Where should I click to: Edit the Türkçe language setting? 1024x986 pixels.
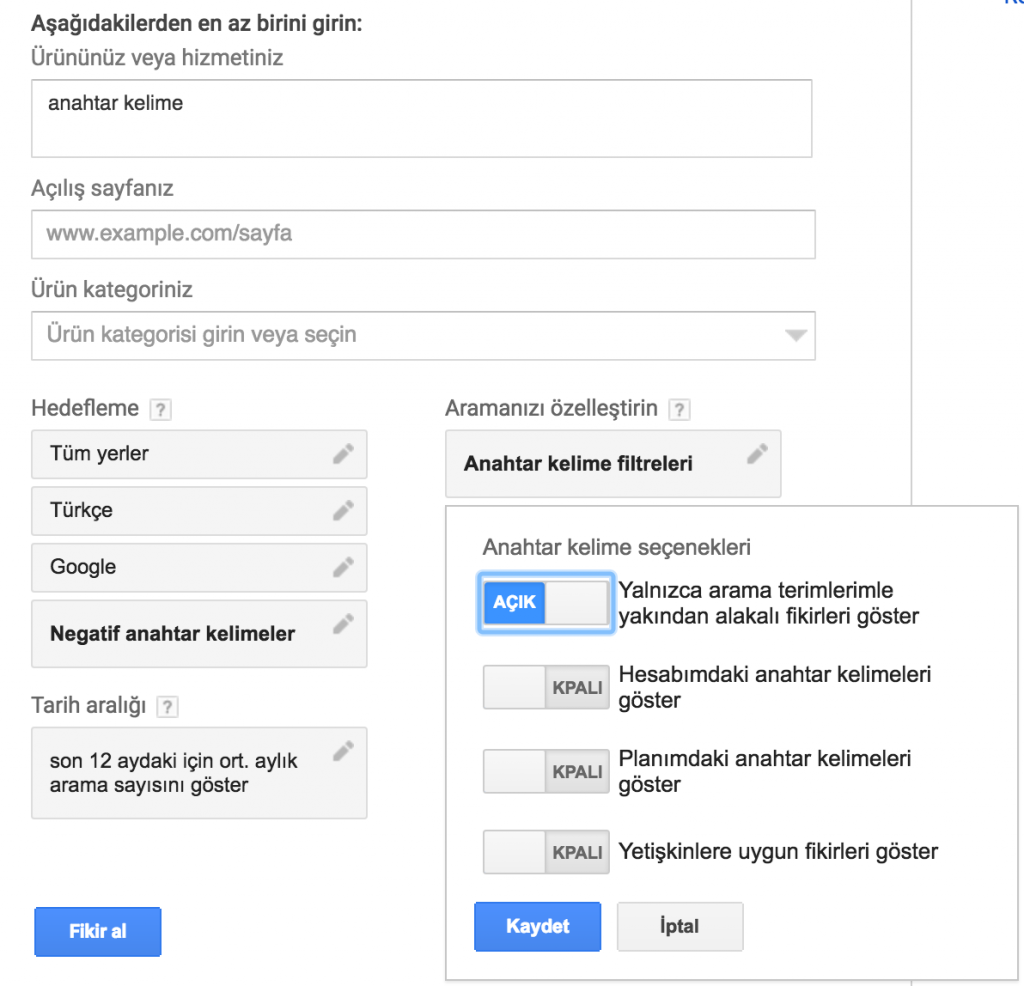pos(345,510)
